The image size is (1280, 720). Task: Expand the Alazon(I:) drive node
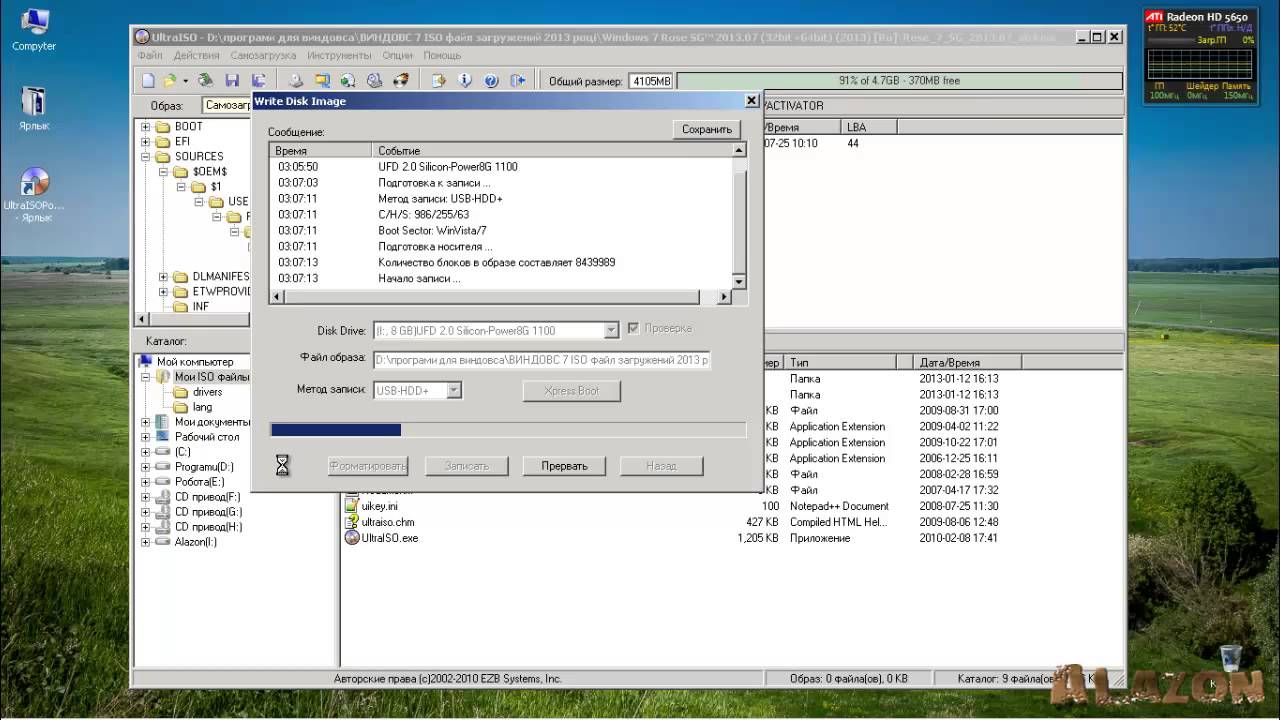pyautogui.click(x=145, y=542)
